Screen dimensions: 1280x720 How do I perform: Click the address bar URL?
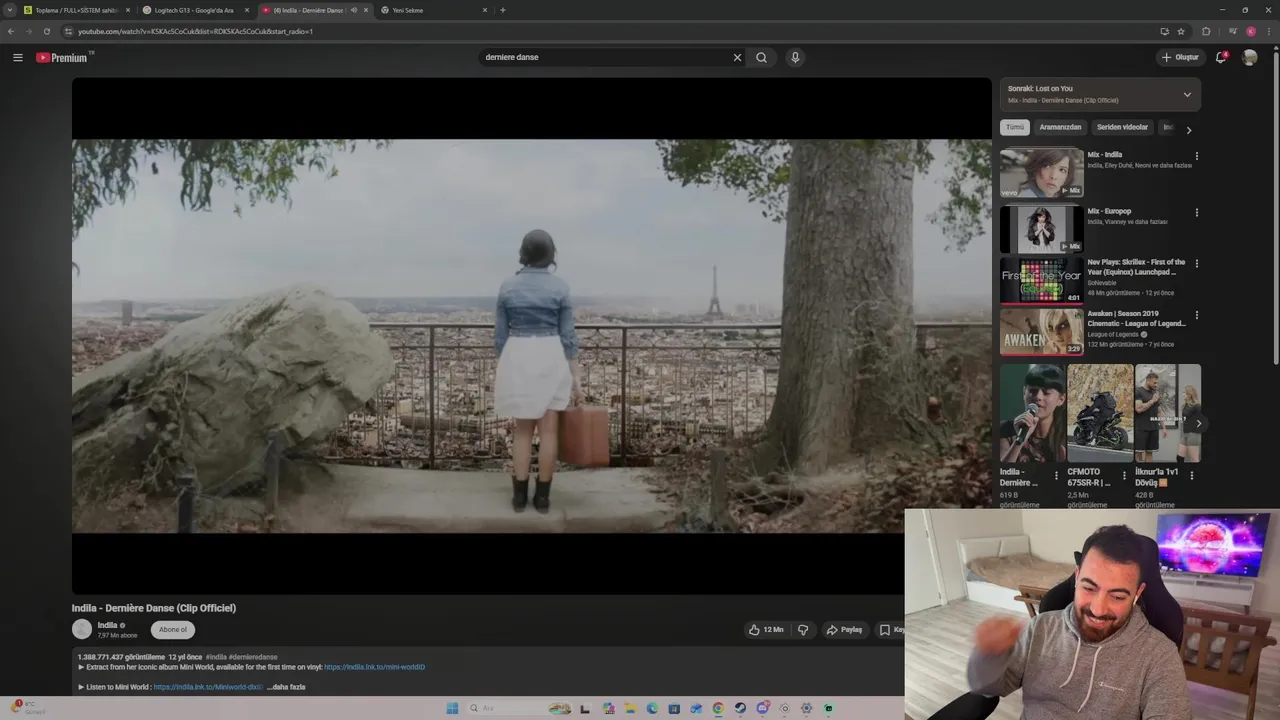[195, 31]
